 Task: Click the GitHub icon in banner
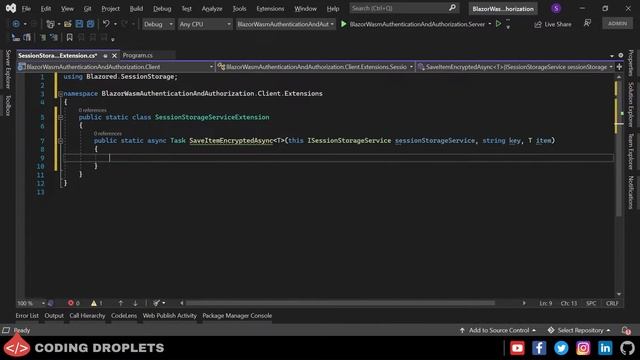[627, 348]
